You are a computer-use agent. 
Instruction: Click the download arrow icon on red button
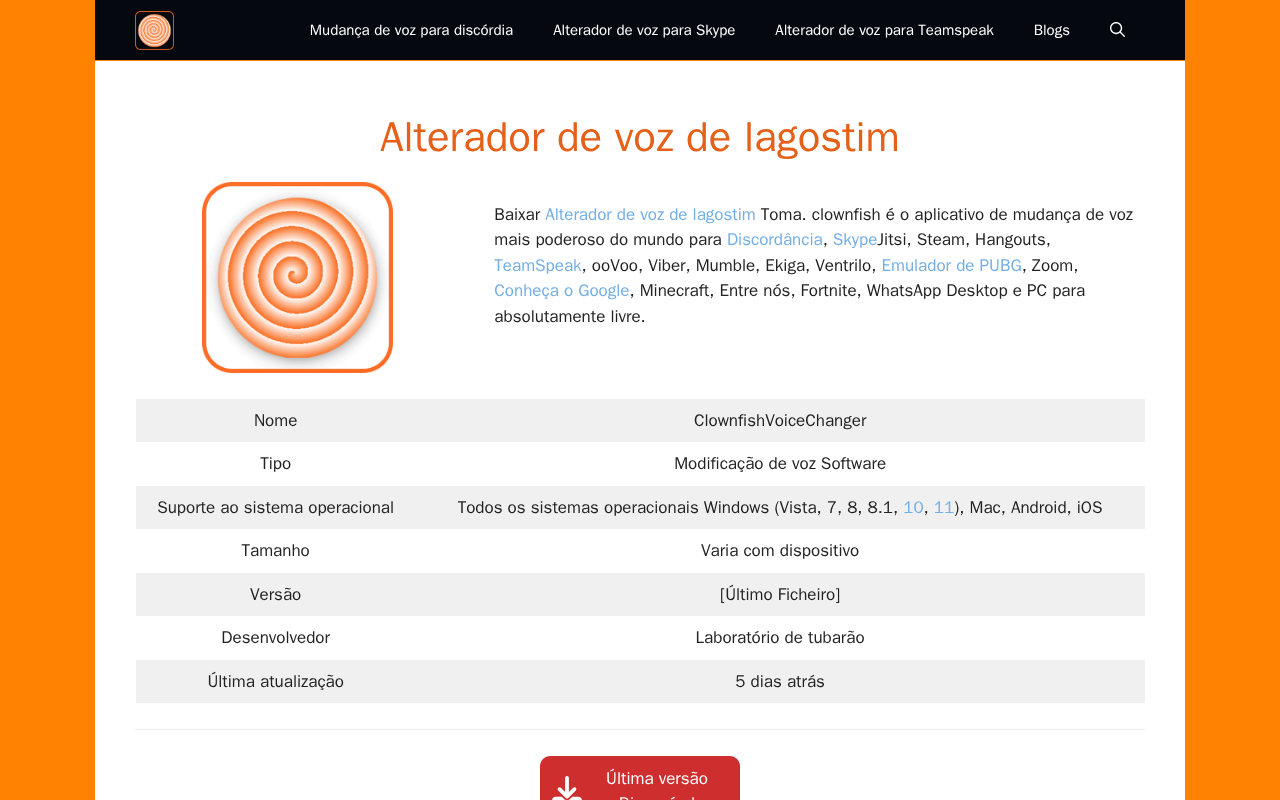click(567, 789)
